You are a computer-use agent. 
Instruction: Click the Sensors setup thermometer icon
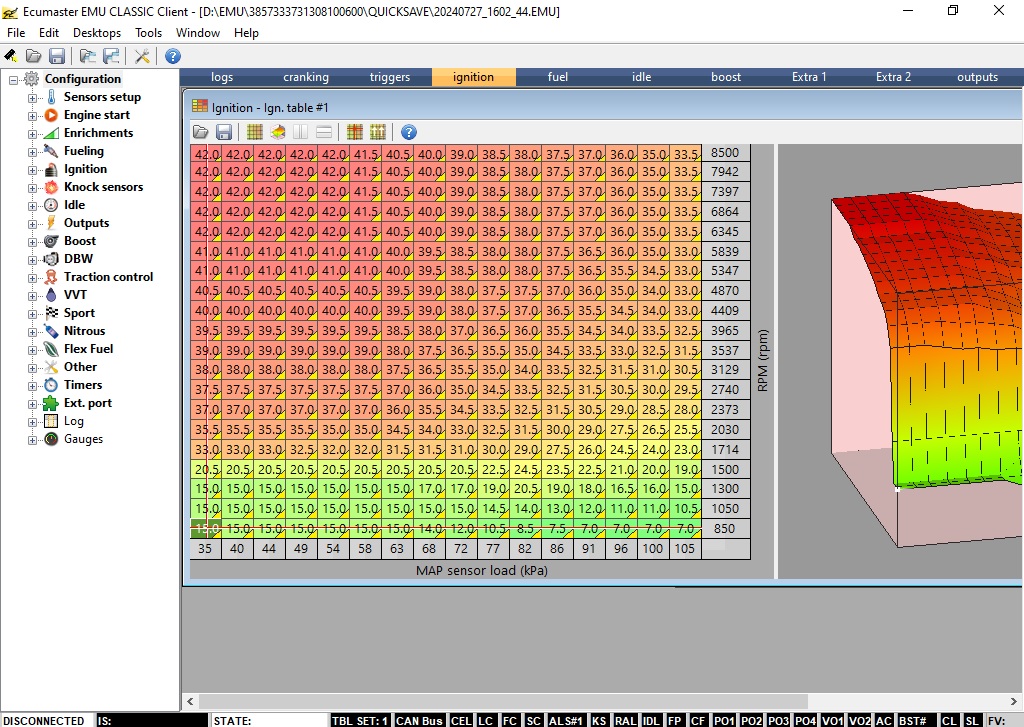pyautogui.click(x=52, y=97)
